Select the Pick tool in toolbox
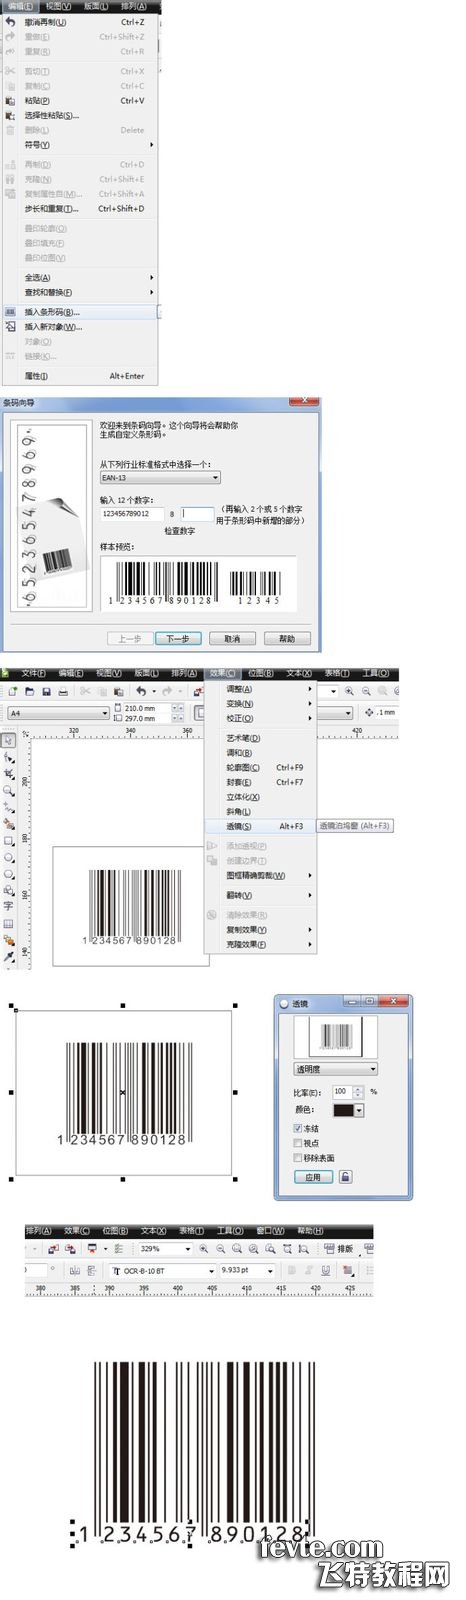This screenshot has height=1600, width=466. click(9, 741)
